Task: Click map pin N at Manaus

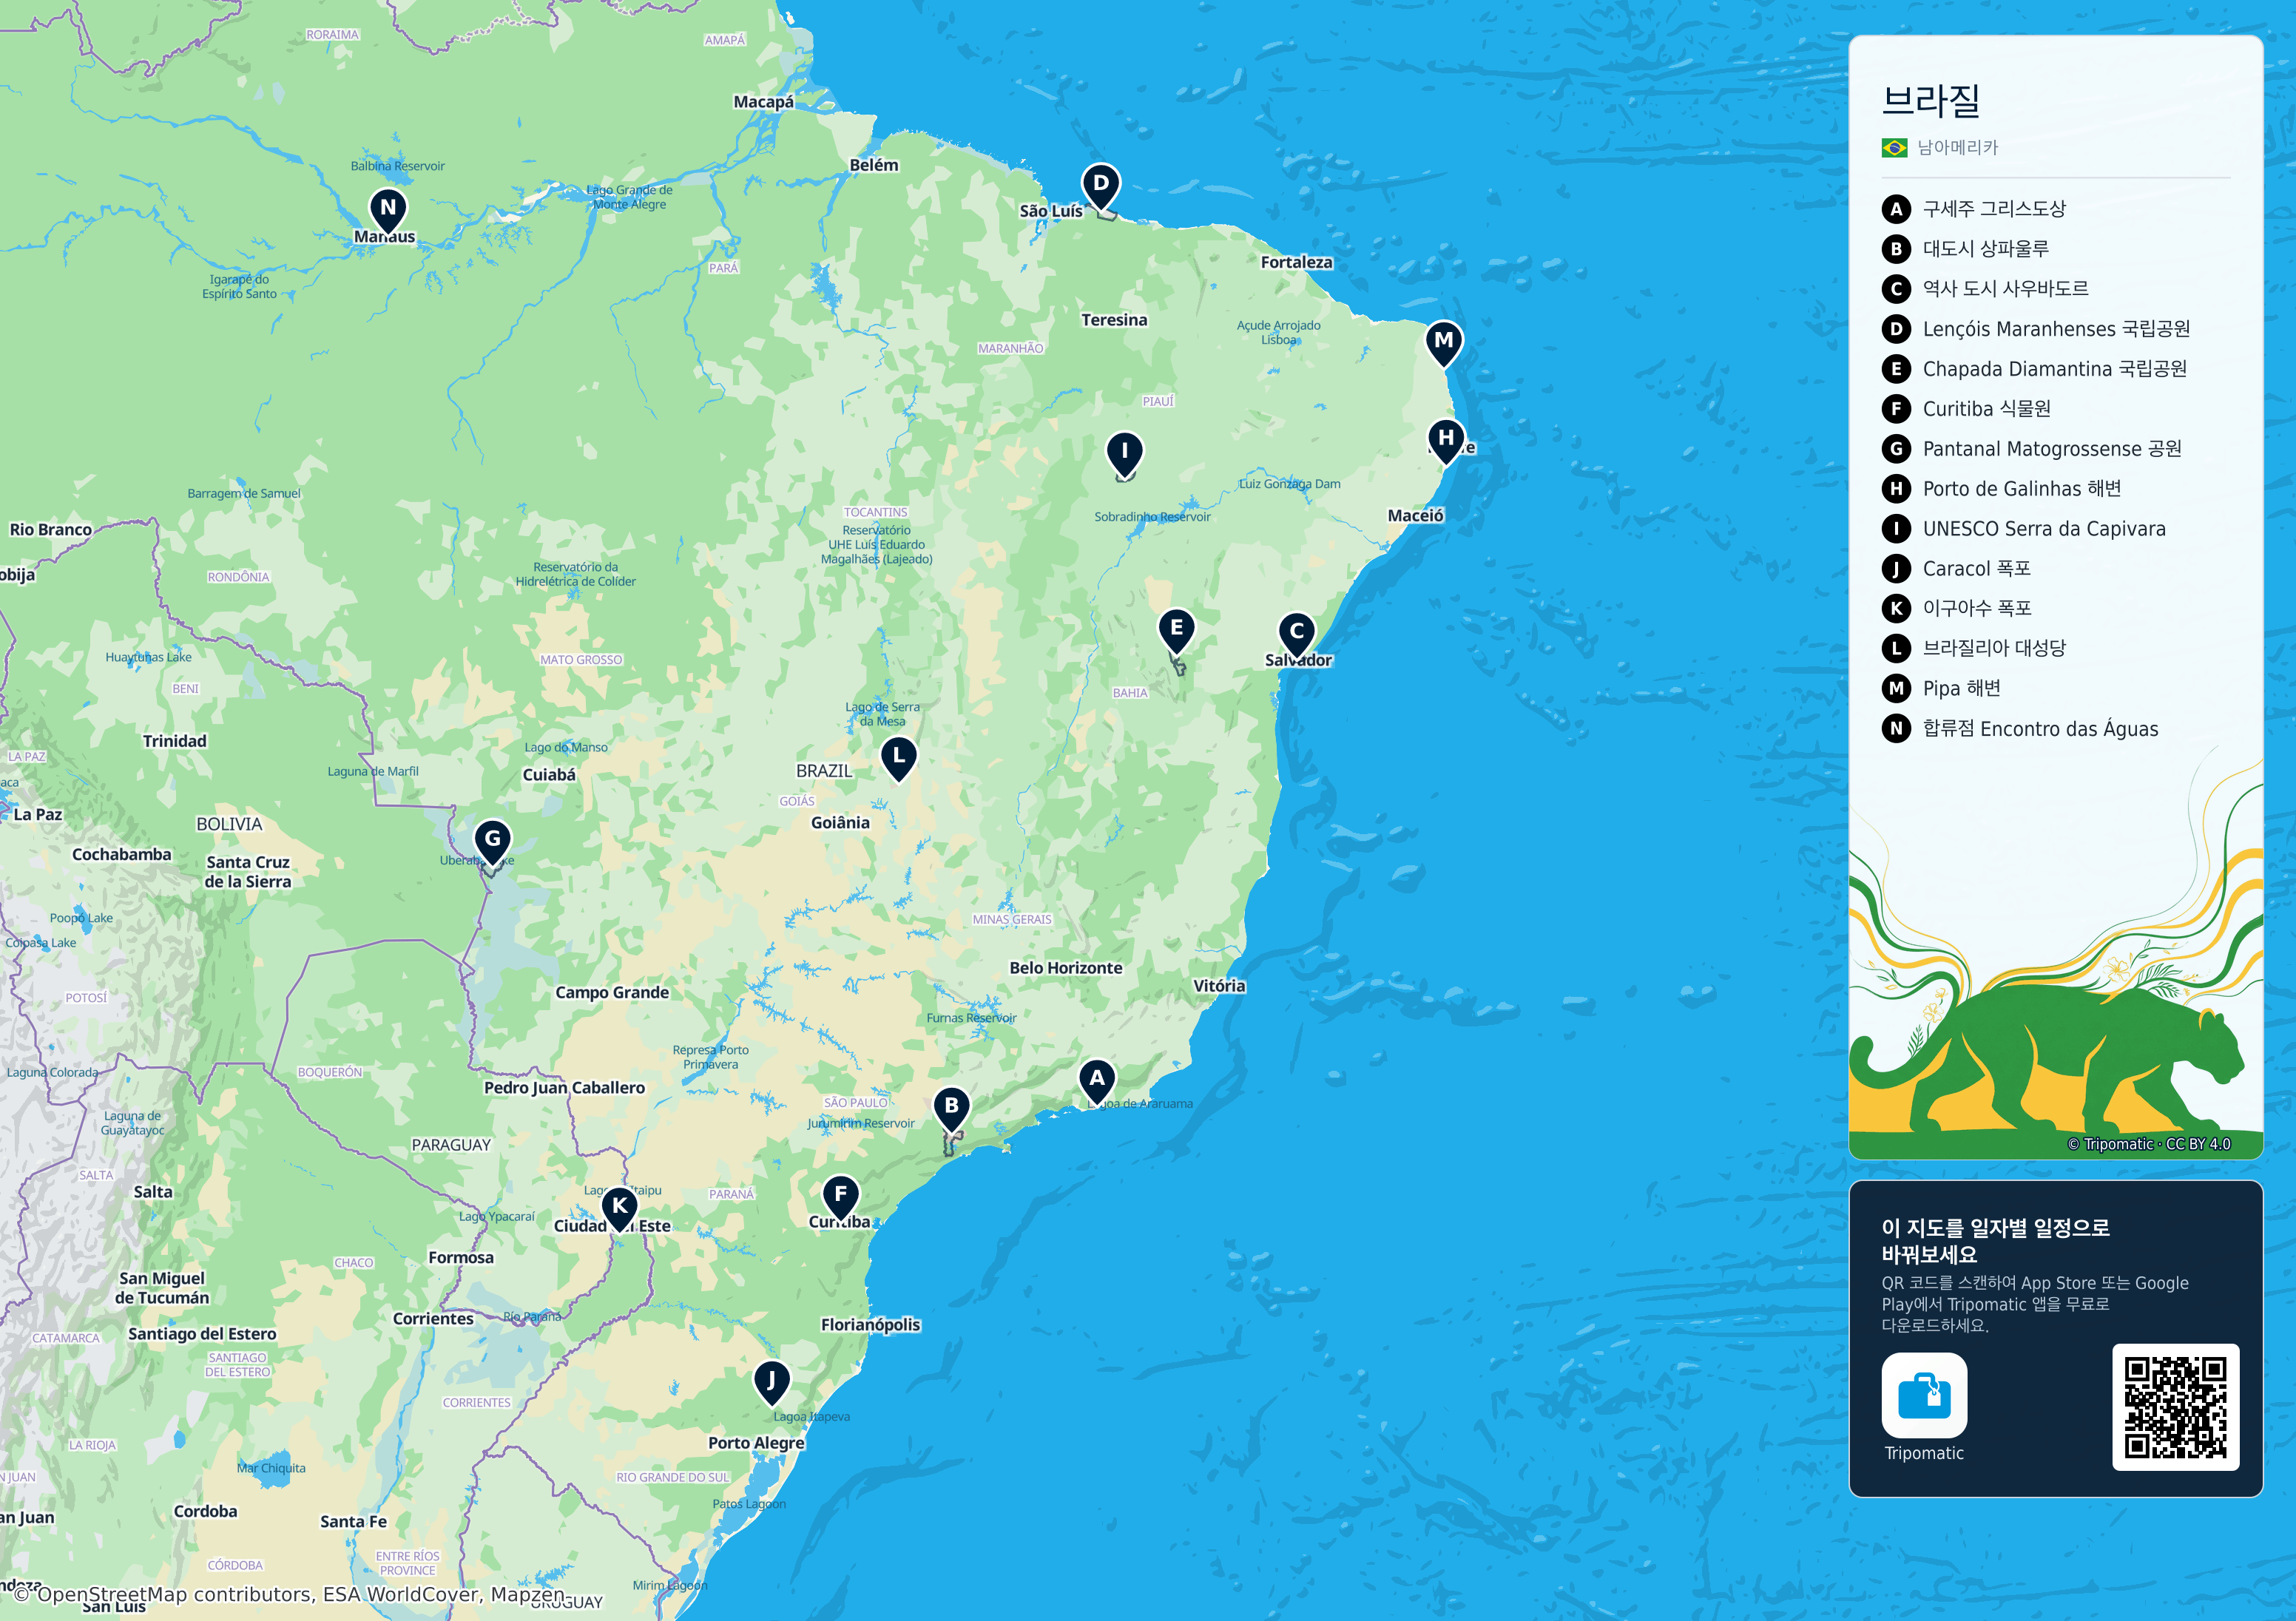Action: click(x=388, y=209)
